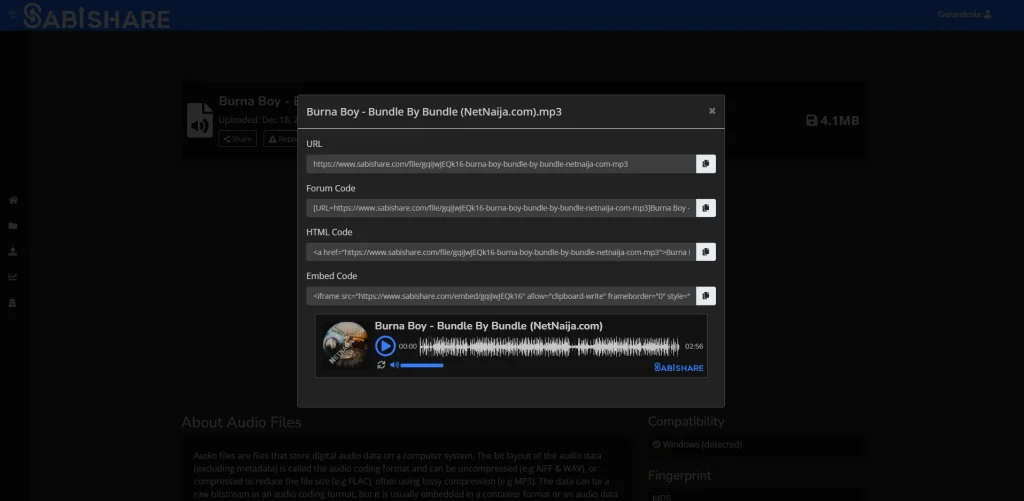Toggle loop in the audio player
Image resolution: width=1024 pixels, height=501 pixels.
pyautogui.click(x=381, y=364)
